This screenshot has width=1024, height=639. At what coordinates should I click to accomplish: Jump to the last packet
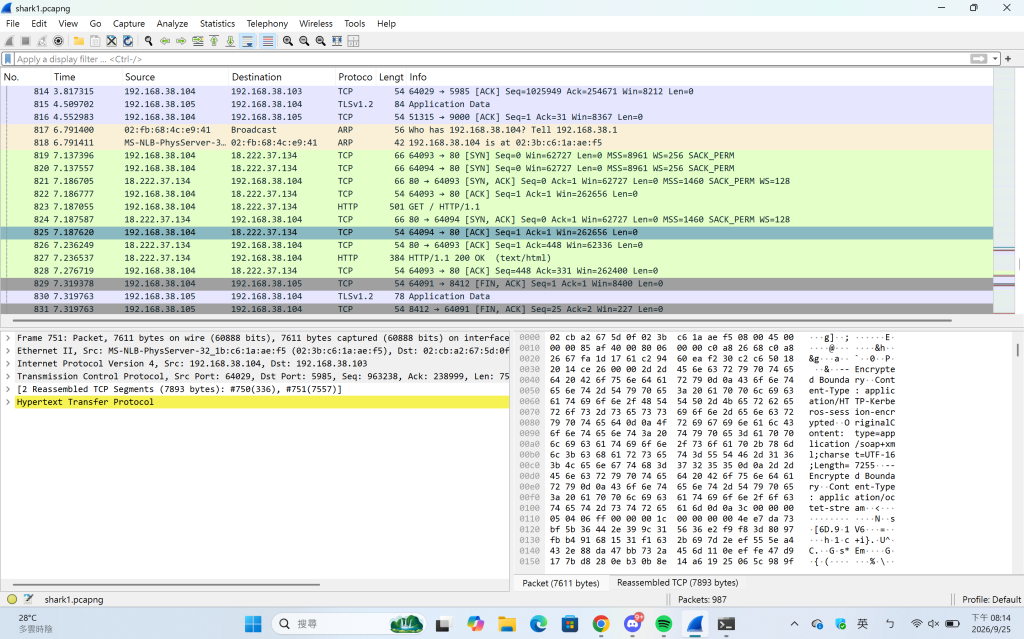point(231,41)
